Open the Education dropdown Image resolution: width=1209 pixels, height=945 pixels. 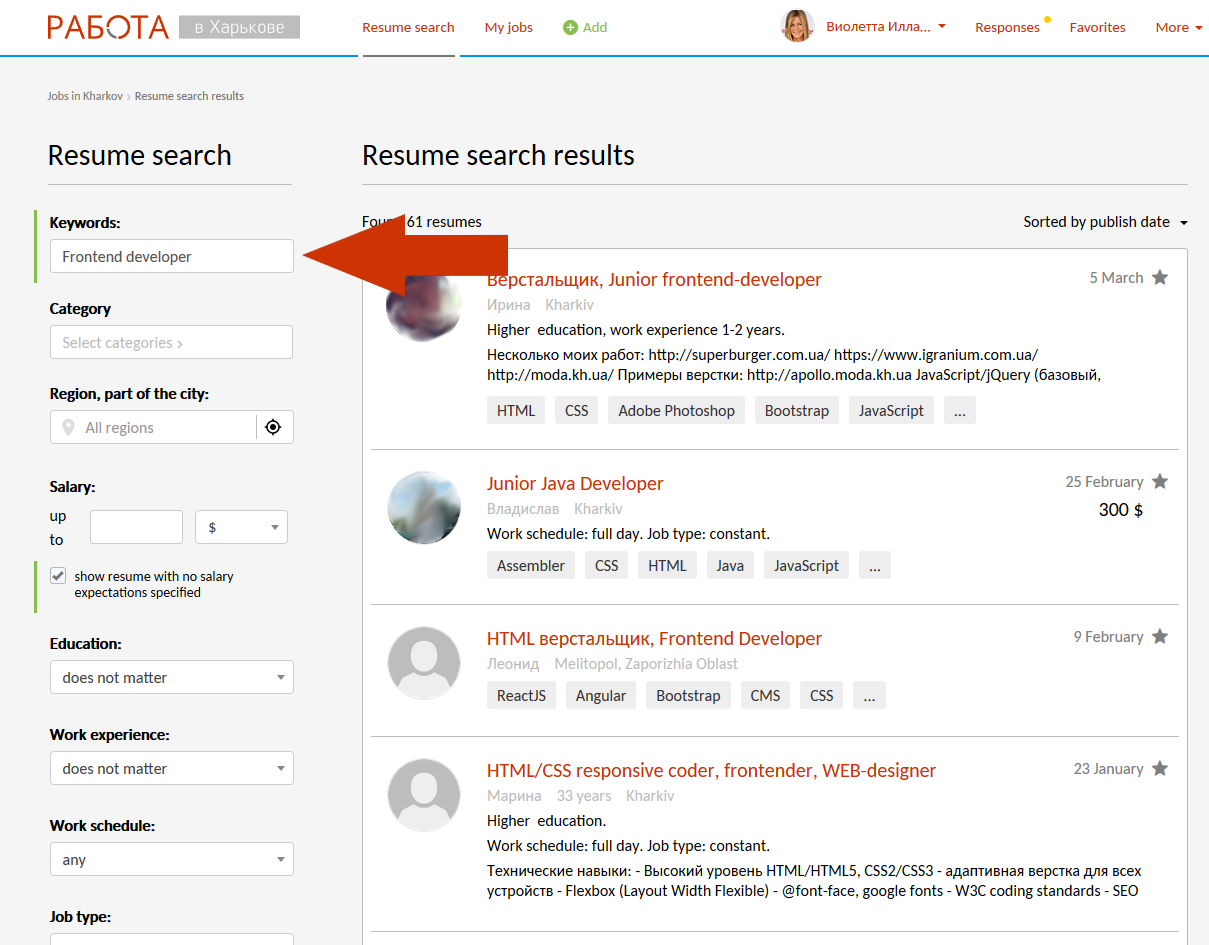click(x=171, y=678)
